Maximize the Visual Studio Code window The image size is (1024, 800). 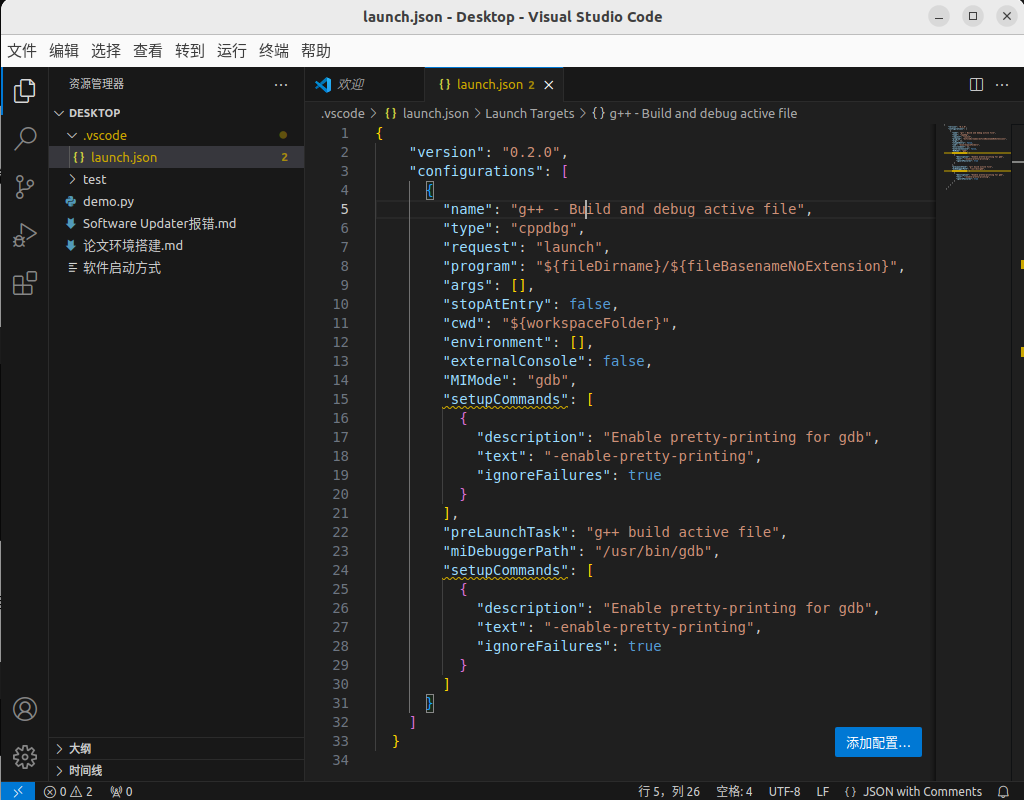coord(973,17)
